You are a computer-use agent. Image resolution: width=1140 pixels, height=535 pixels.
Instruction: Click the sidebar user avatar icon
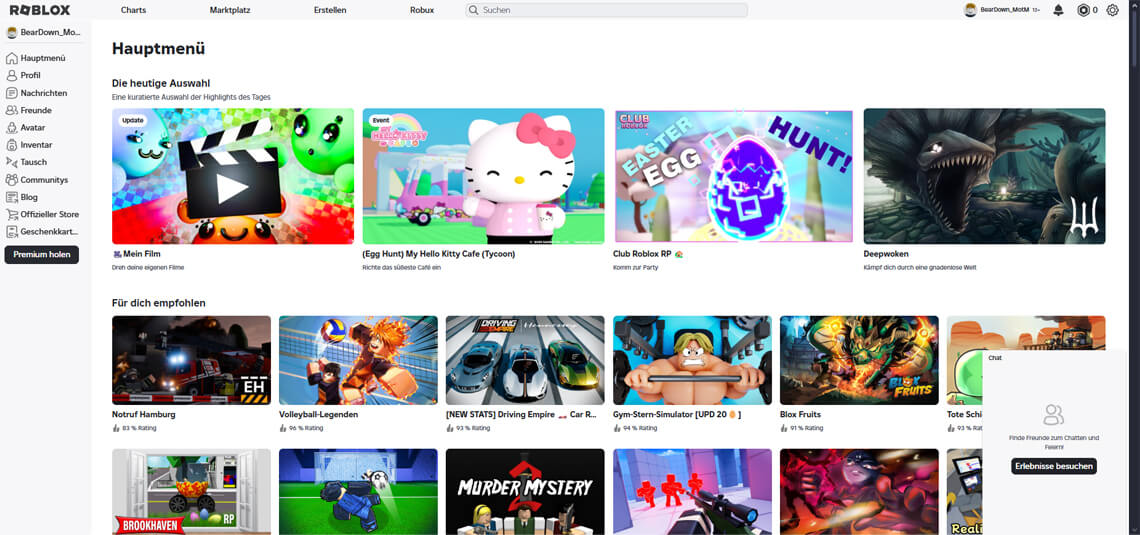click(x=12, y=33)
